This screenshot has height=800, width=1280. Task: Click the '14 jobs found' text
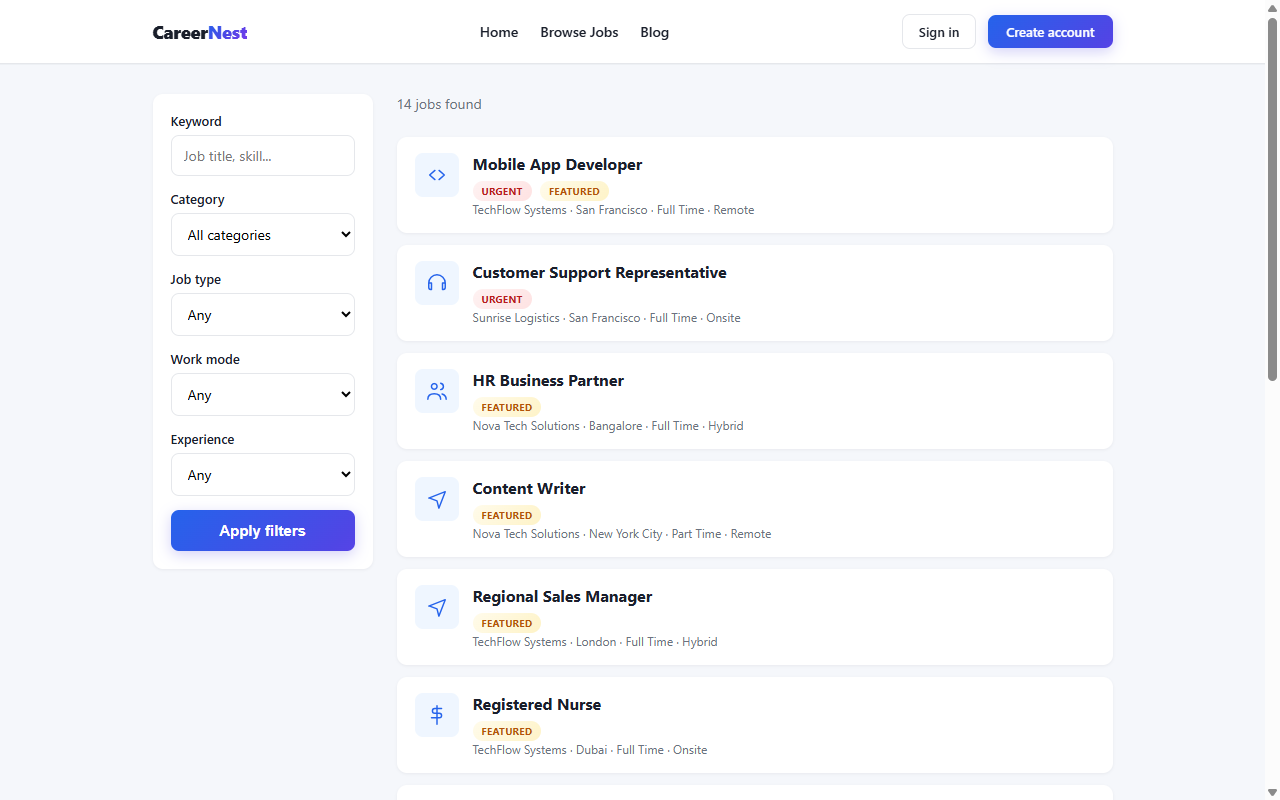(x=439, y=104)
